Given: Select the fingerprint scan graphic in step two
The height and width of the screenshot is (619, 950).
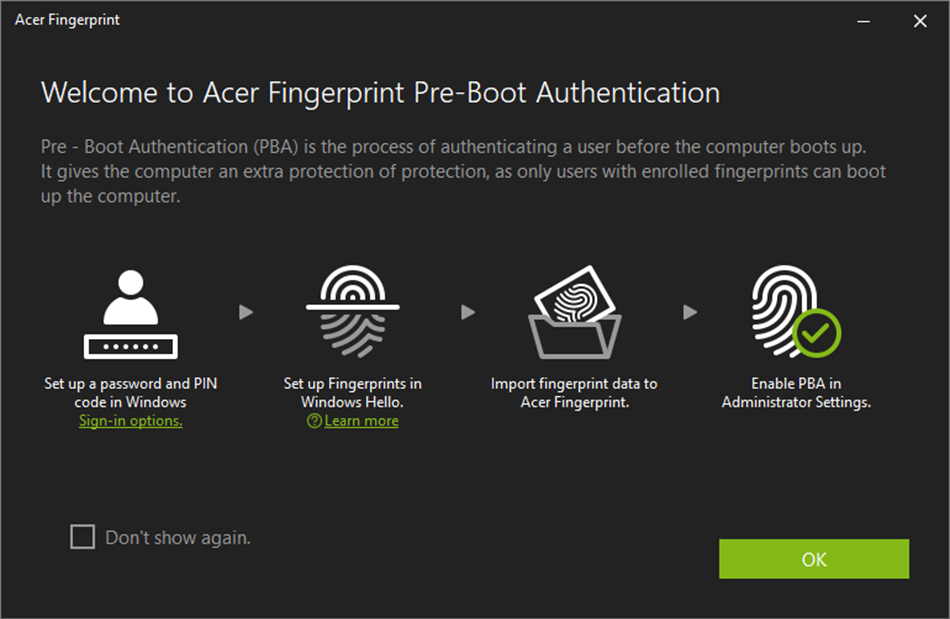Looking at the screenshot, I should point(351,312).
